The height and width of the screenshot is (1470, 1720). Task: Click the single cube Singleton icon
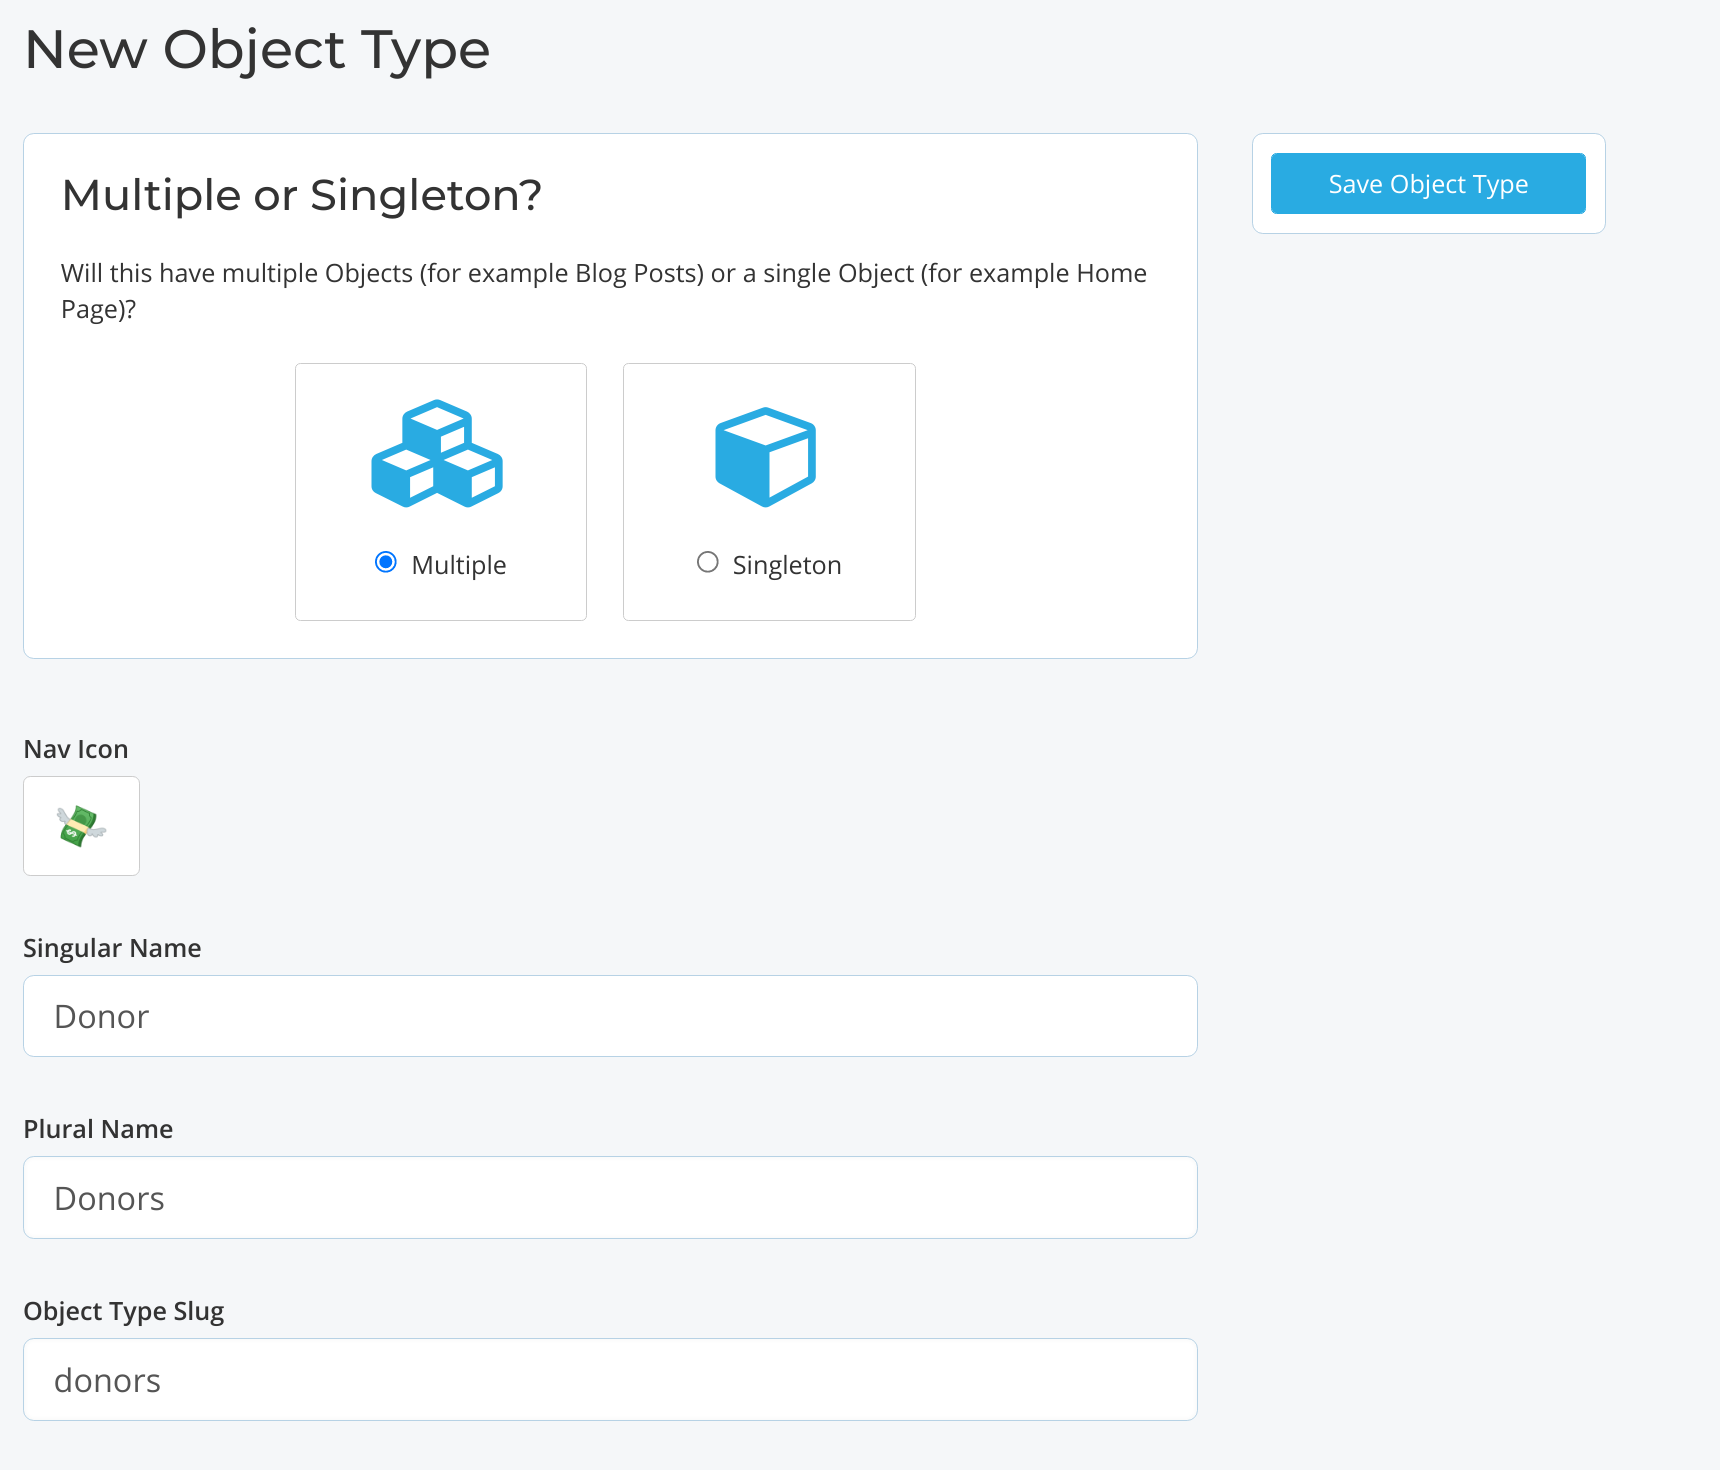[766, 456]
